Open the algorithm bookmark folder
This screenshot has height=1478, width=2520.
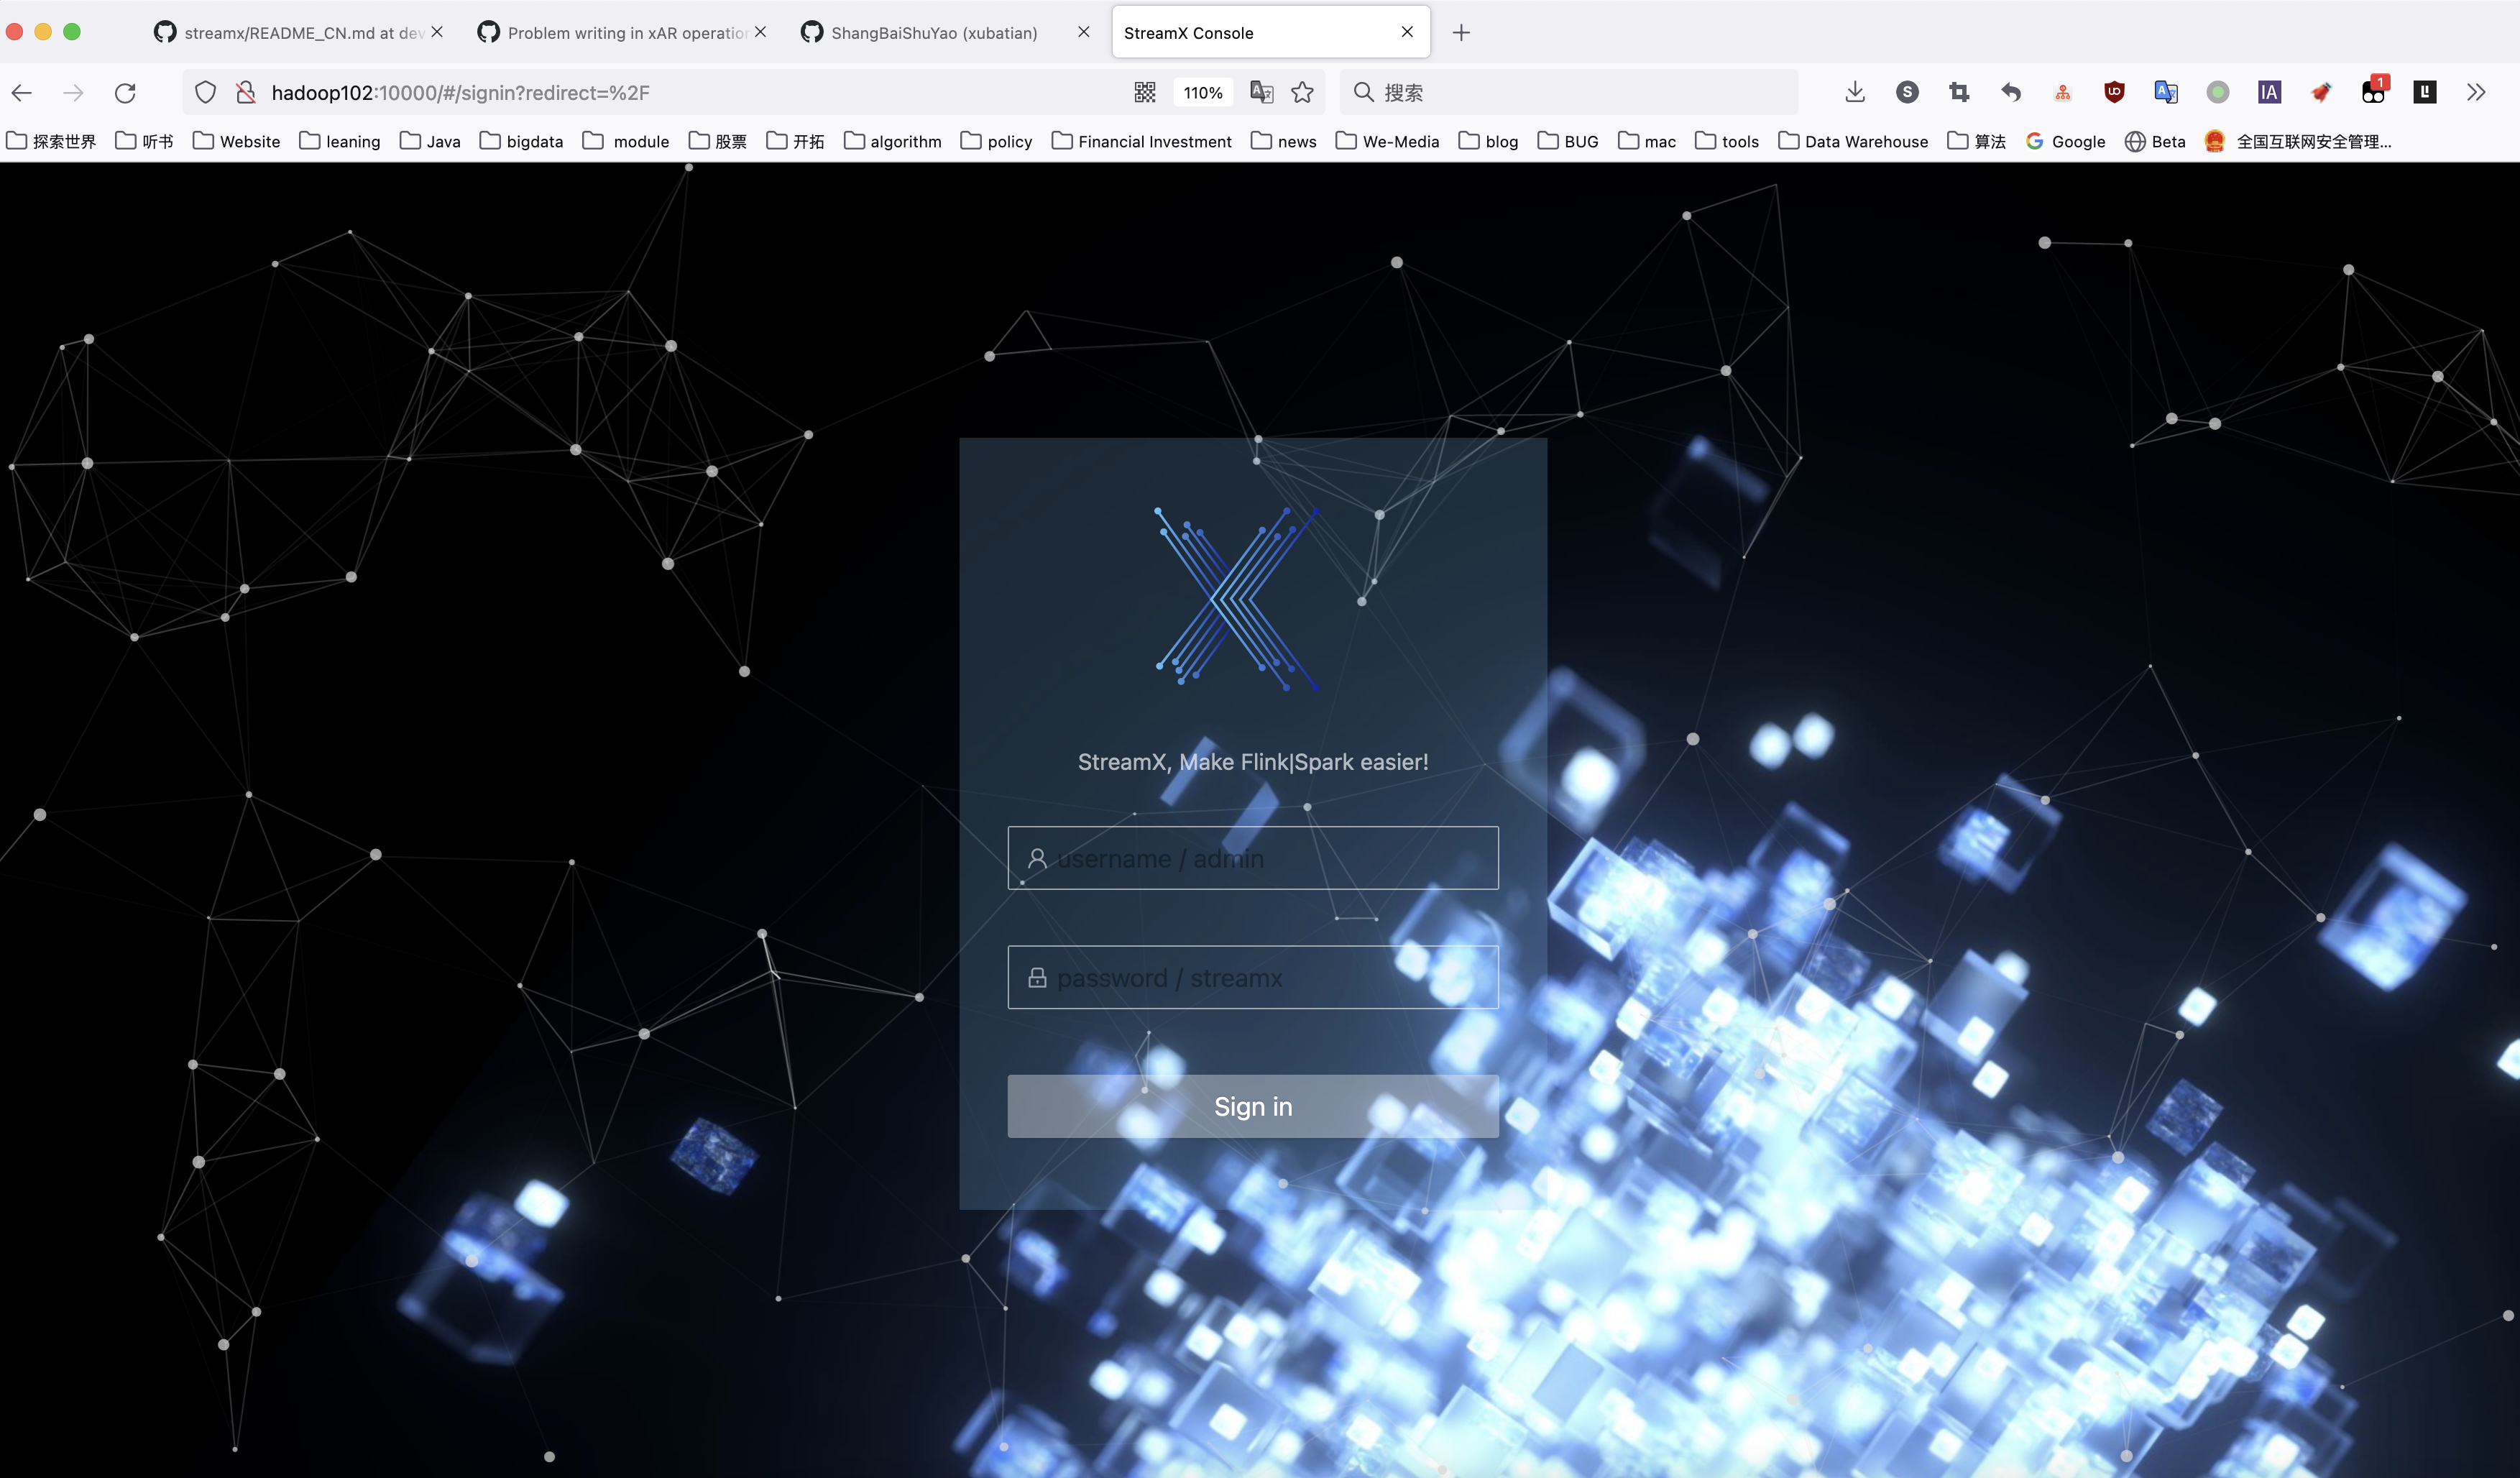click(892, 141)
